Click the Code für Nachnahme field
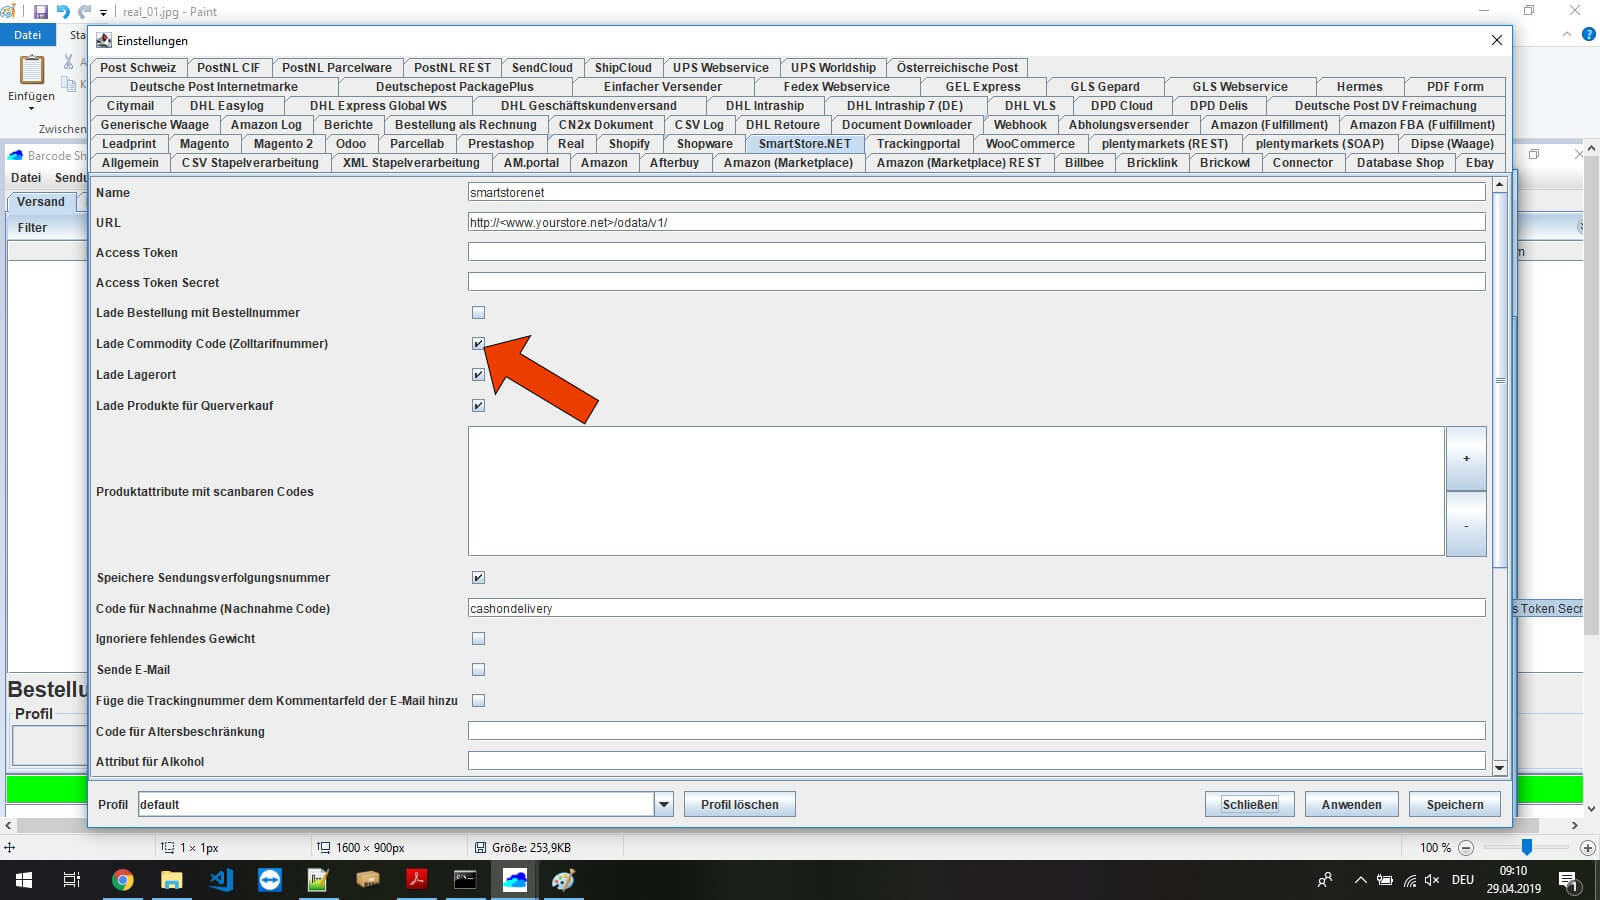1600x900 pixels. 976,608
